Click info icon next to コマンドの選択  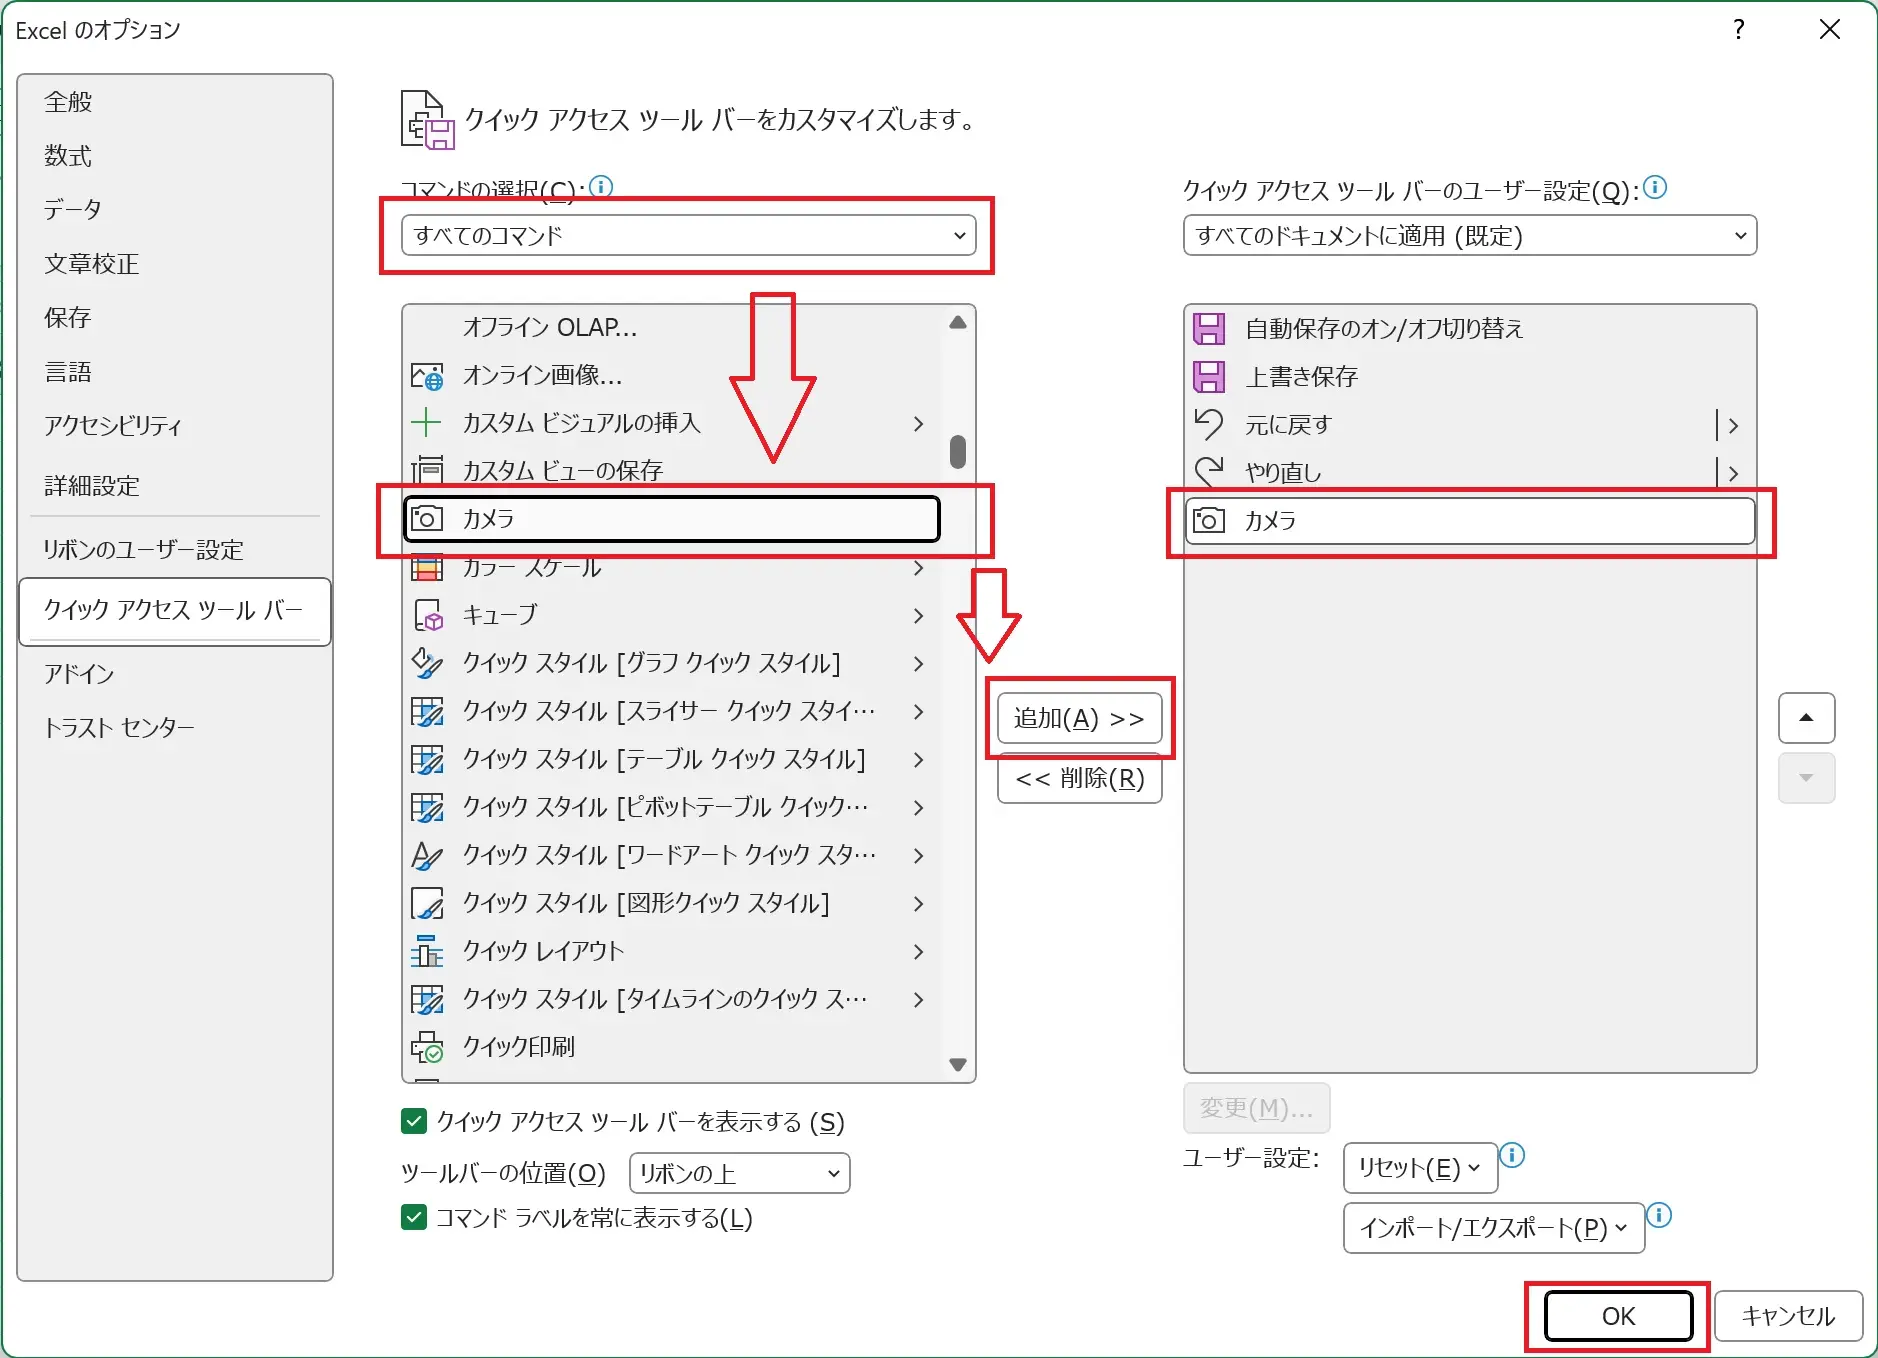tap(601, 186)
